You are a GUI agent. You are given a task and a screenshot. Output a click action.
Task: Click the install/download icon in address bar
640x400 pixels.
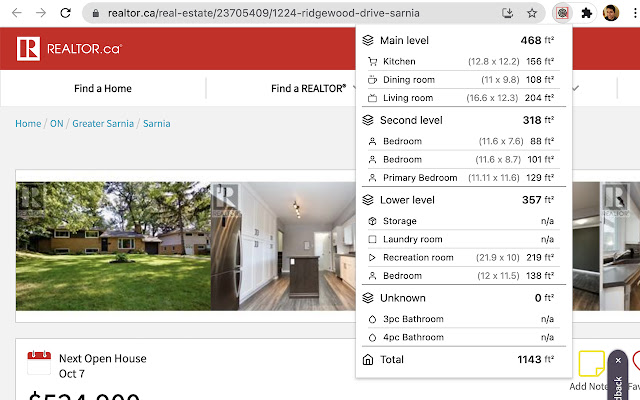(x=508, y=14)
